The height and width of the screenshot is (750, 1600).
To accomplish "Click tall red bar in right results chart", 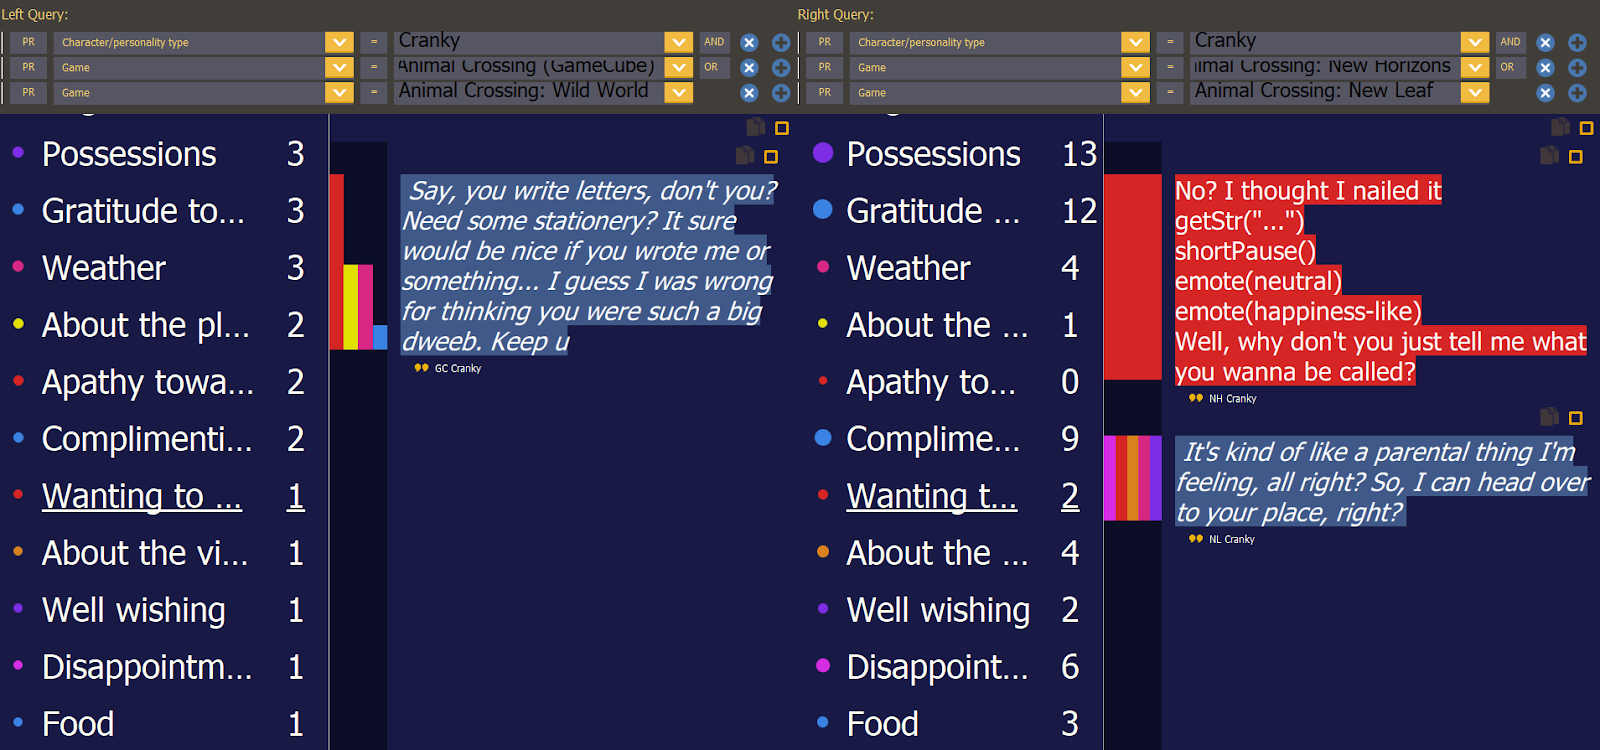I will tap(1132, 277).
